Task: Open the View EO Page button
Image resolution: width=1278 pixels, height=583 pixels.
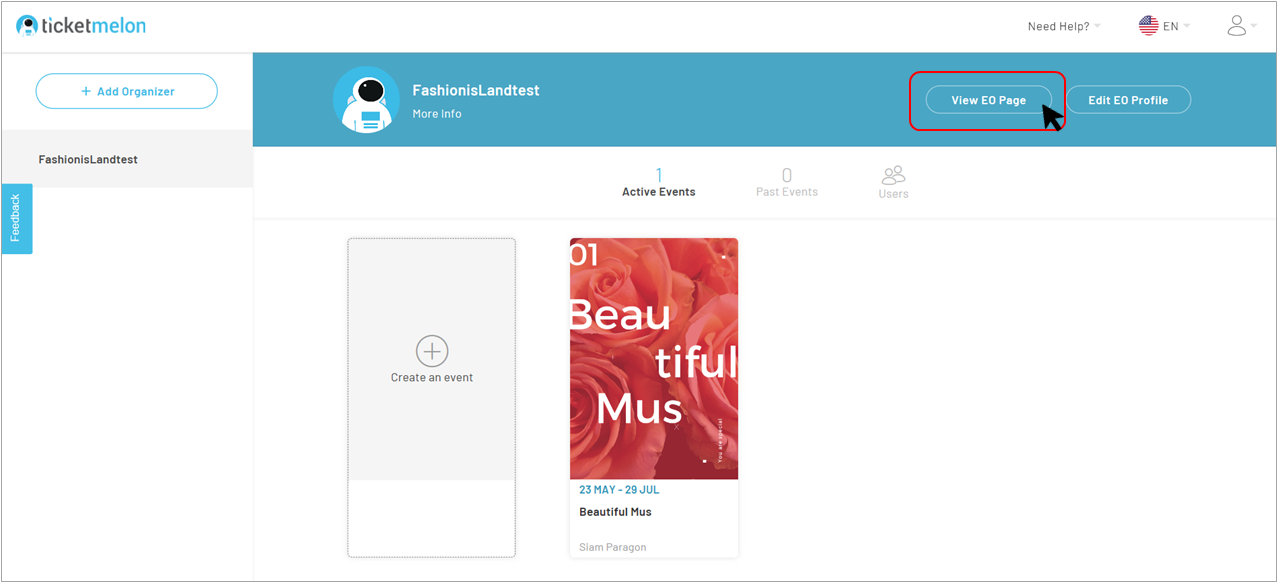Action: click(x=988, y=100)
